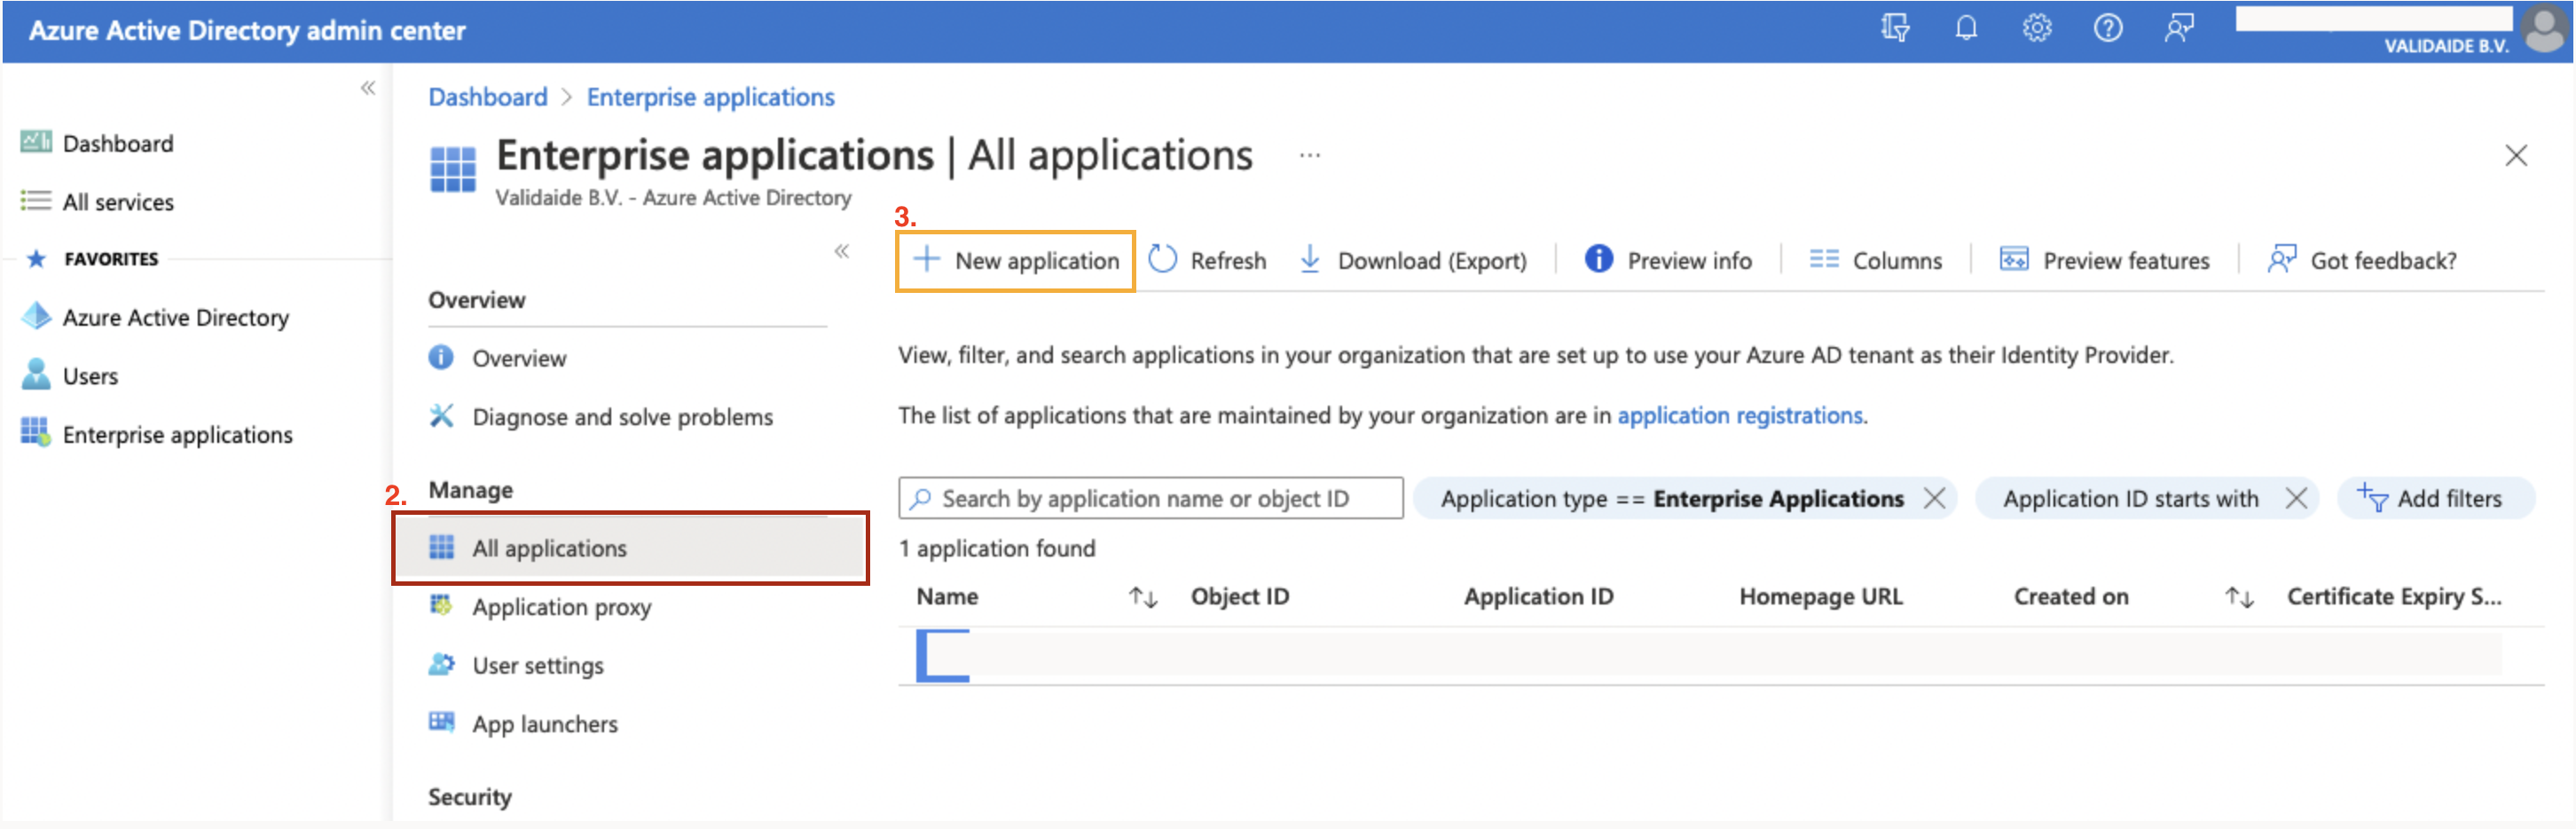Collapse the Enterprise applications submenu pane
Viewport: 2576px width, 829px height.
(842, 253)
